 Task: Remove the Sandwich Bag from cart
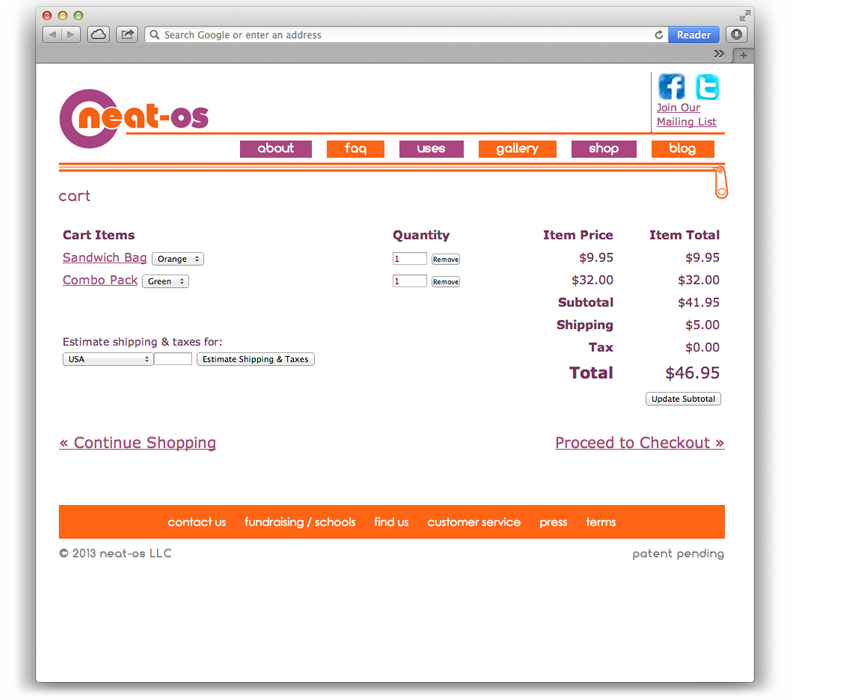click(446, 259)
